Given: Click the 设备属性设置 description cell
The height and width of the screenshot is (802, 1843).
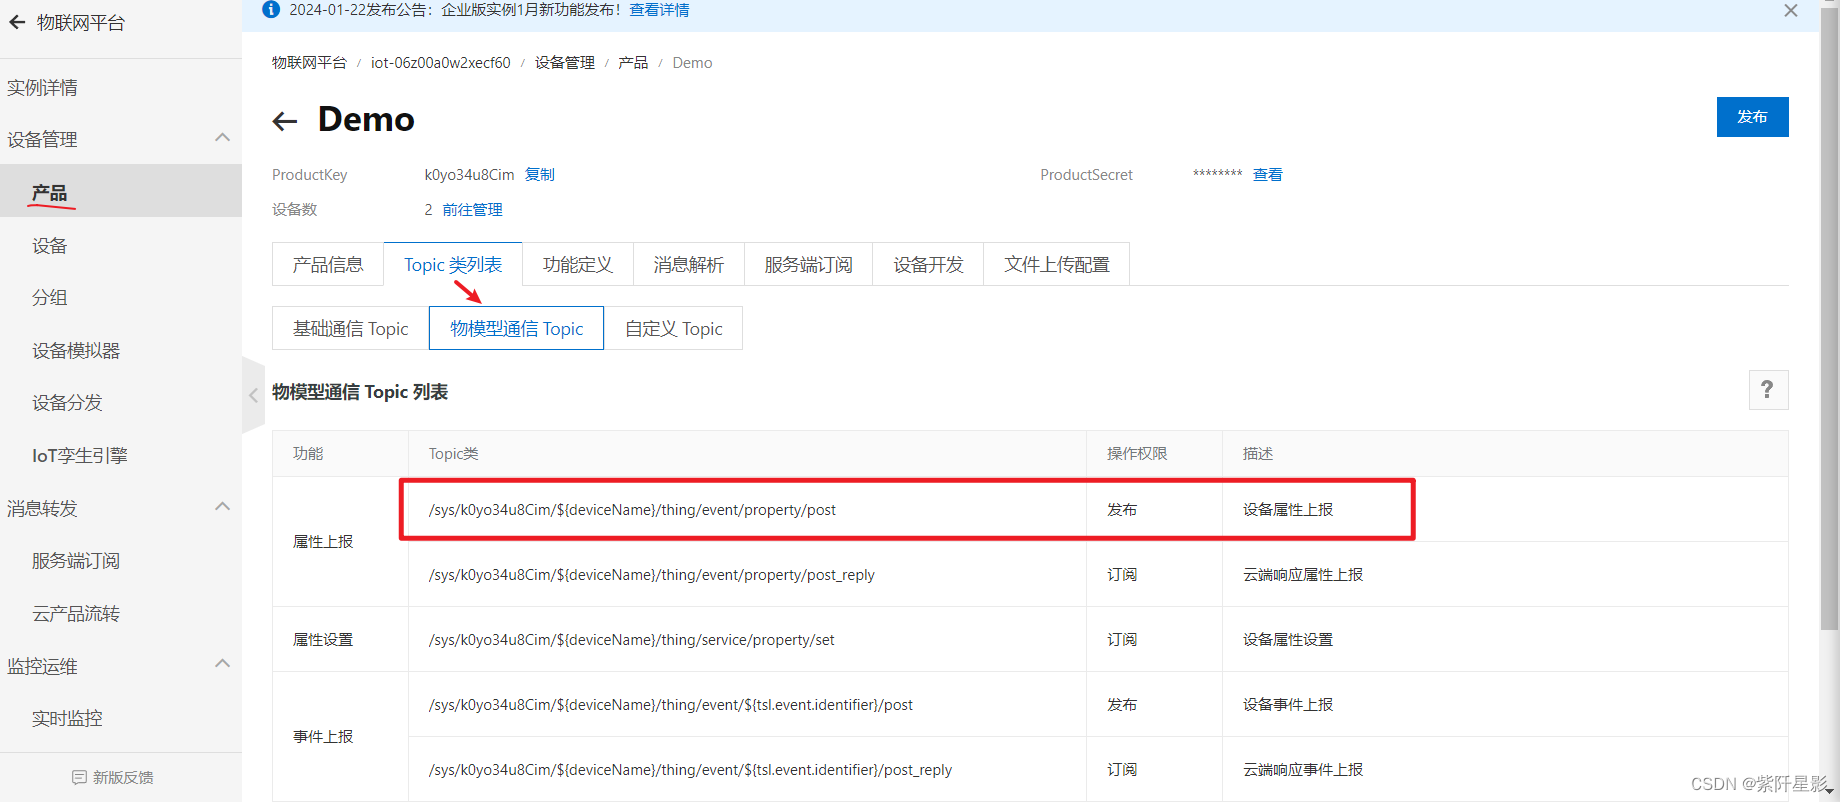Looking at the screenshot, I should pos(1288,640).
